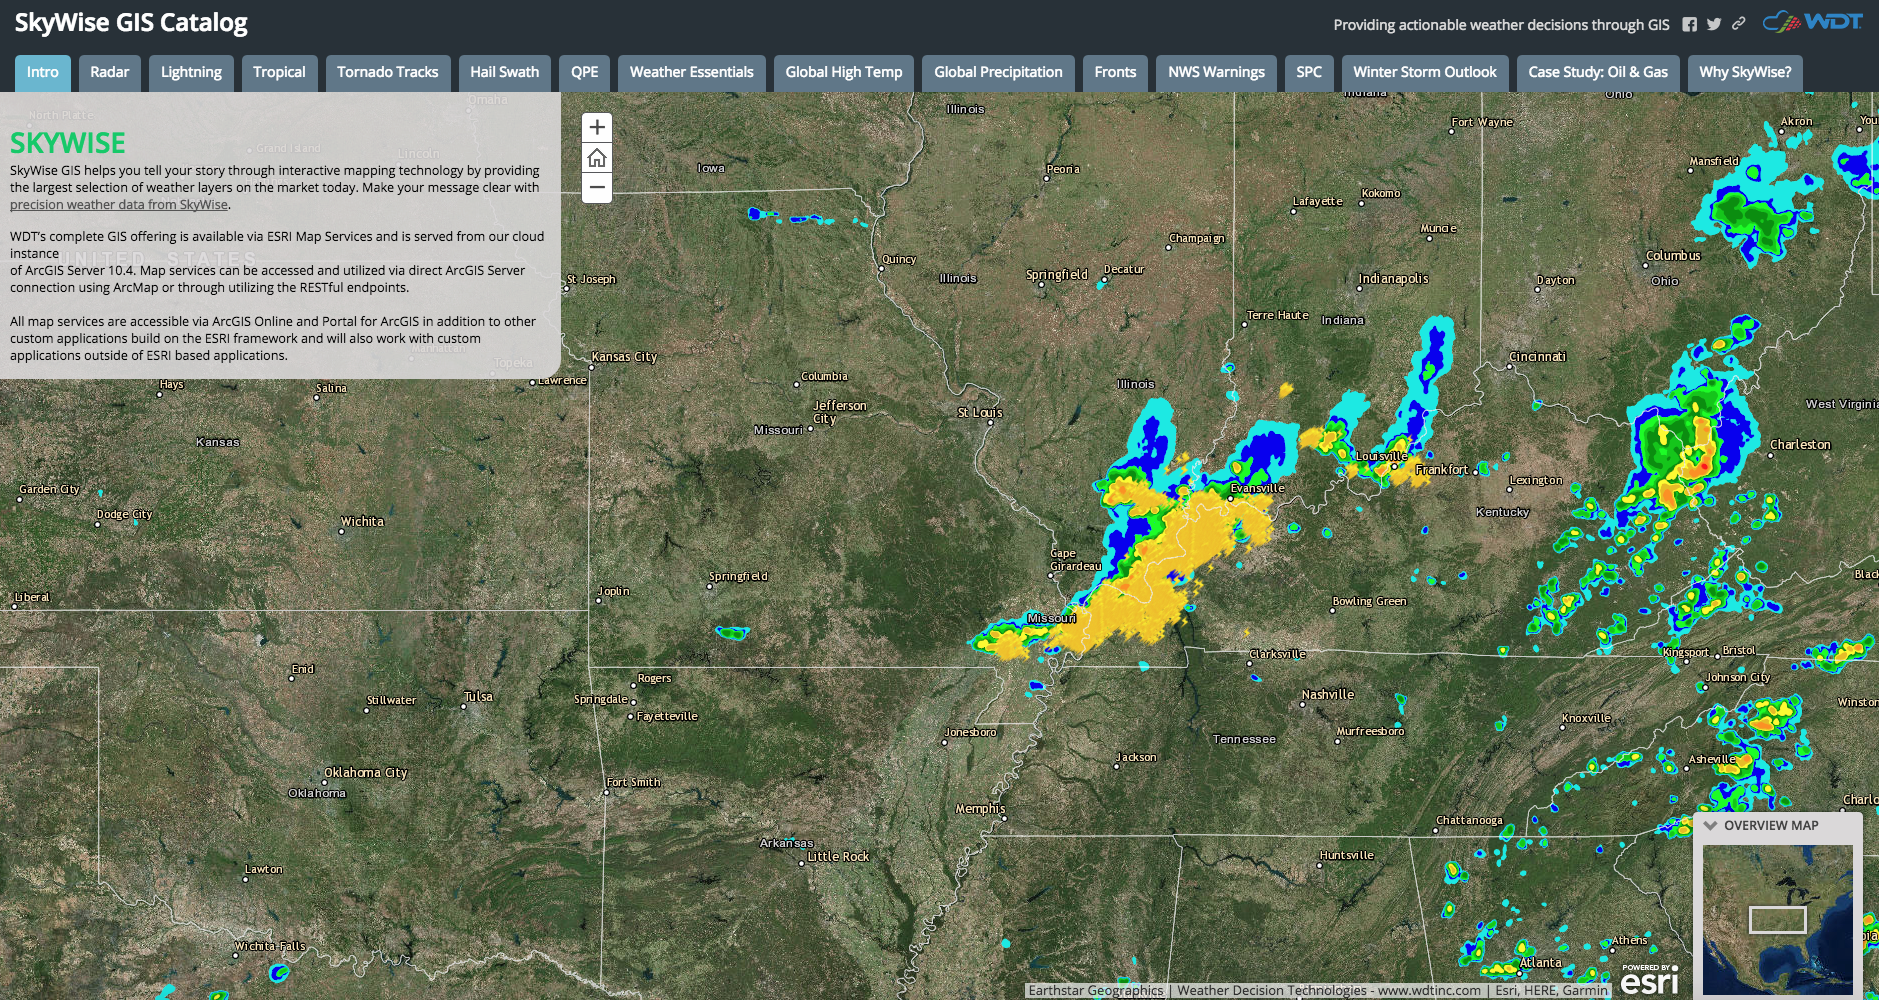
Task: Return to default map extent with home icon
Action: click(597, 157)
